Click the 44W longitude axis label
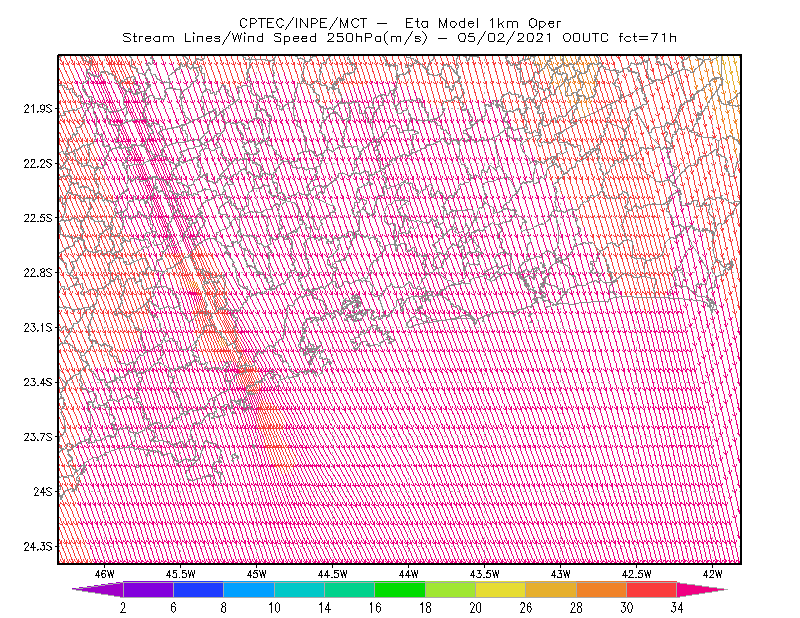 coord(409,574)
